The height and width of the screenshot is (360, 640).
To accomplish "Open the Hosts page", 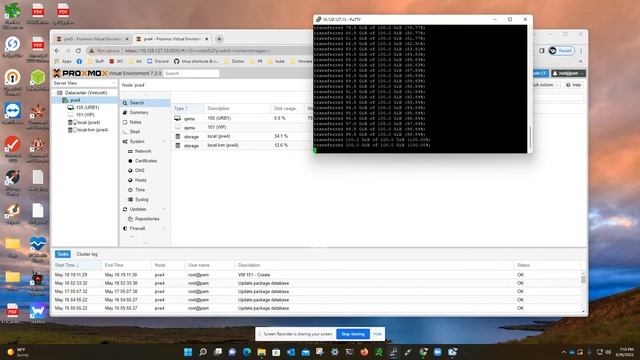I will point(140,180).
